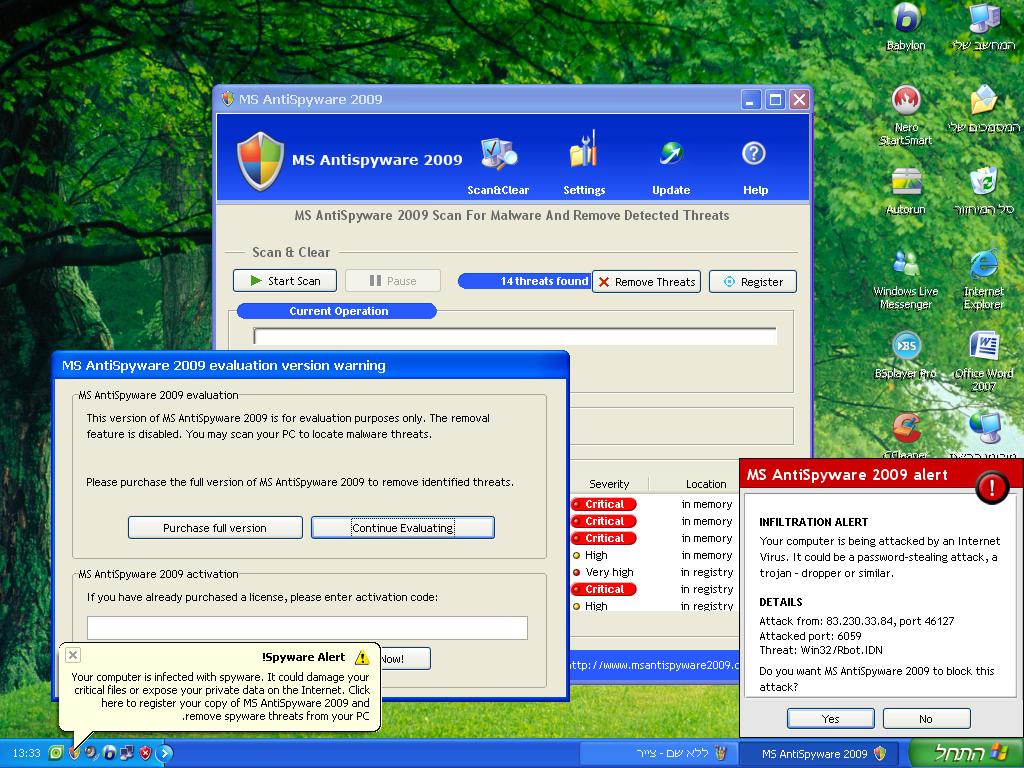The image size is (1024, 768).
Task: Click Yes to block the attack
Action: click(830, 718)
